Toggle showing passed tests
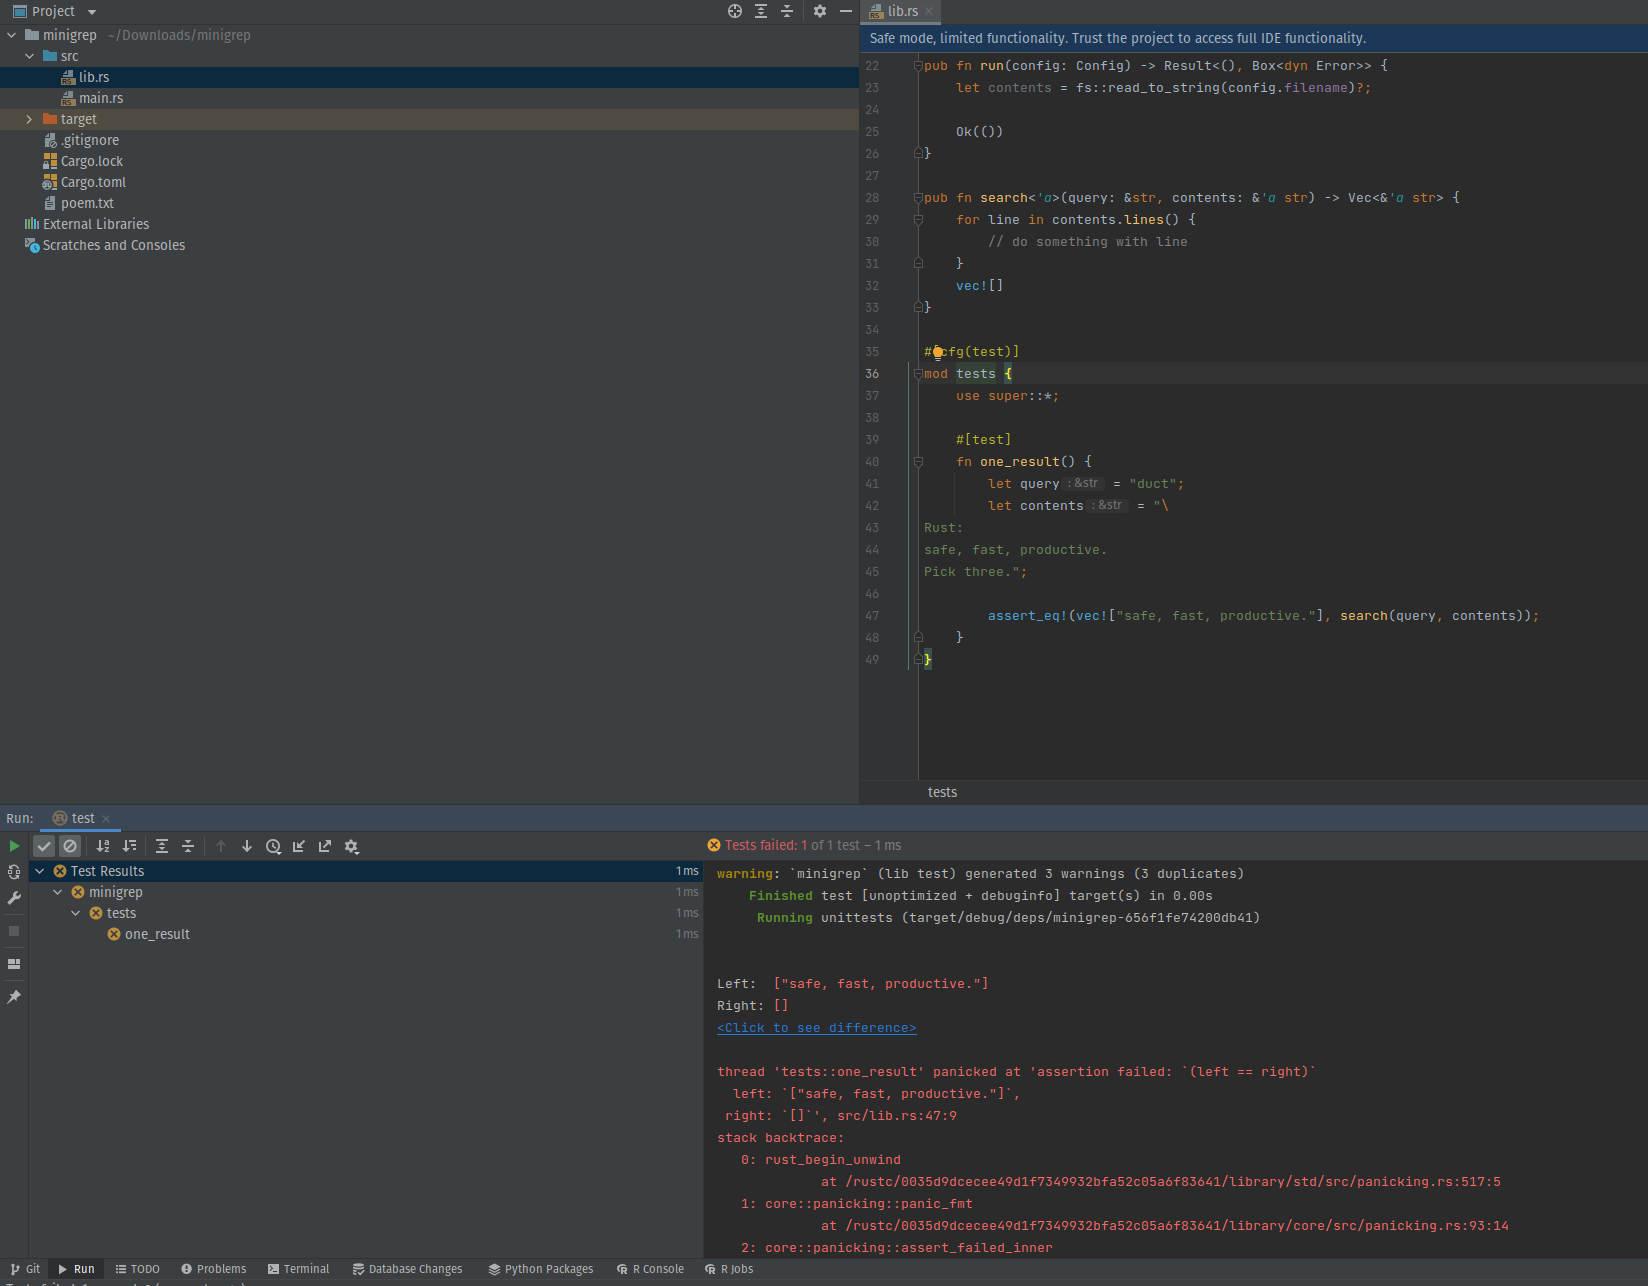 [x=44, y=845]
